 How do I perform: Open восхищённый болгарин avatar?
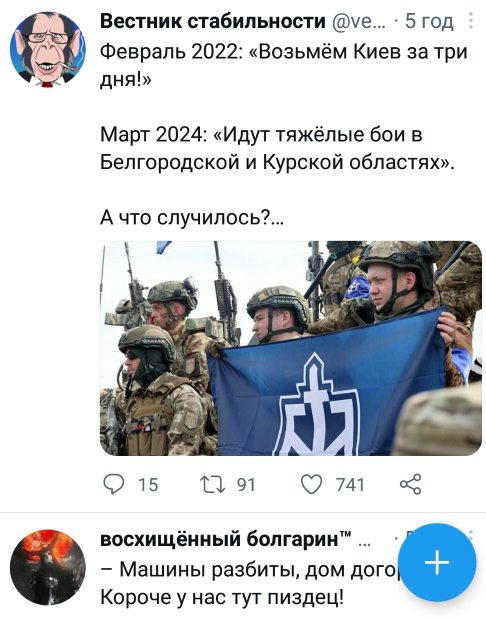pos(48,568)
